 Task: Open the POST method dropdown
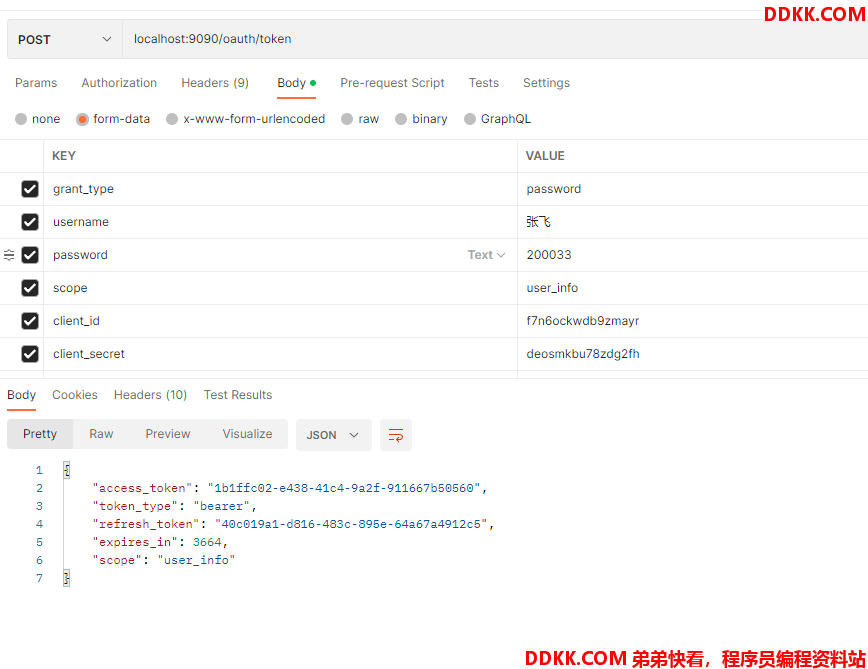[x=65, y=39]
